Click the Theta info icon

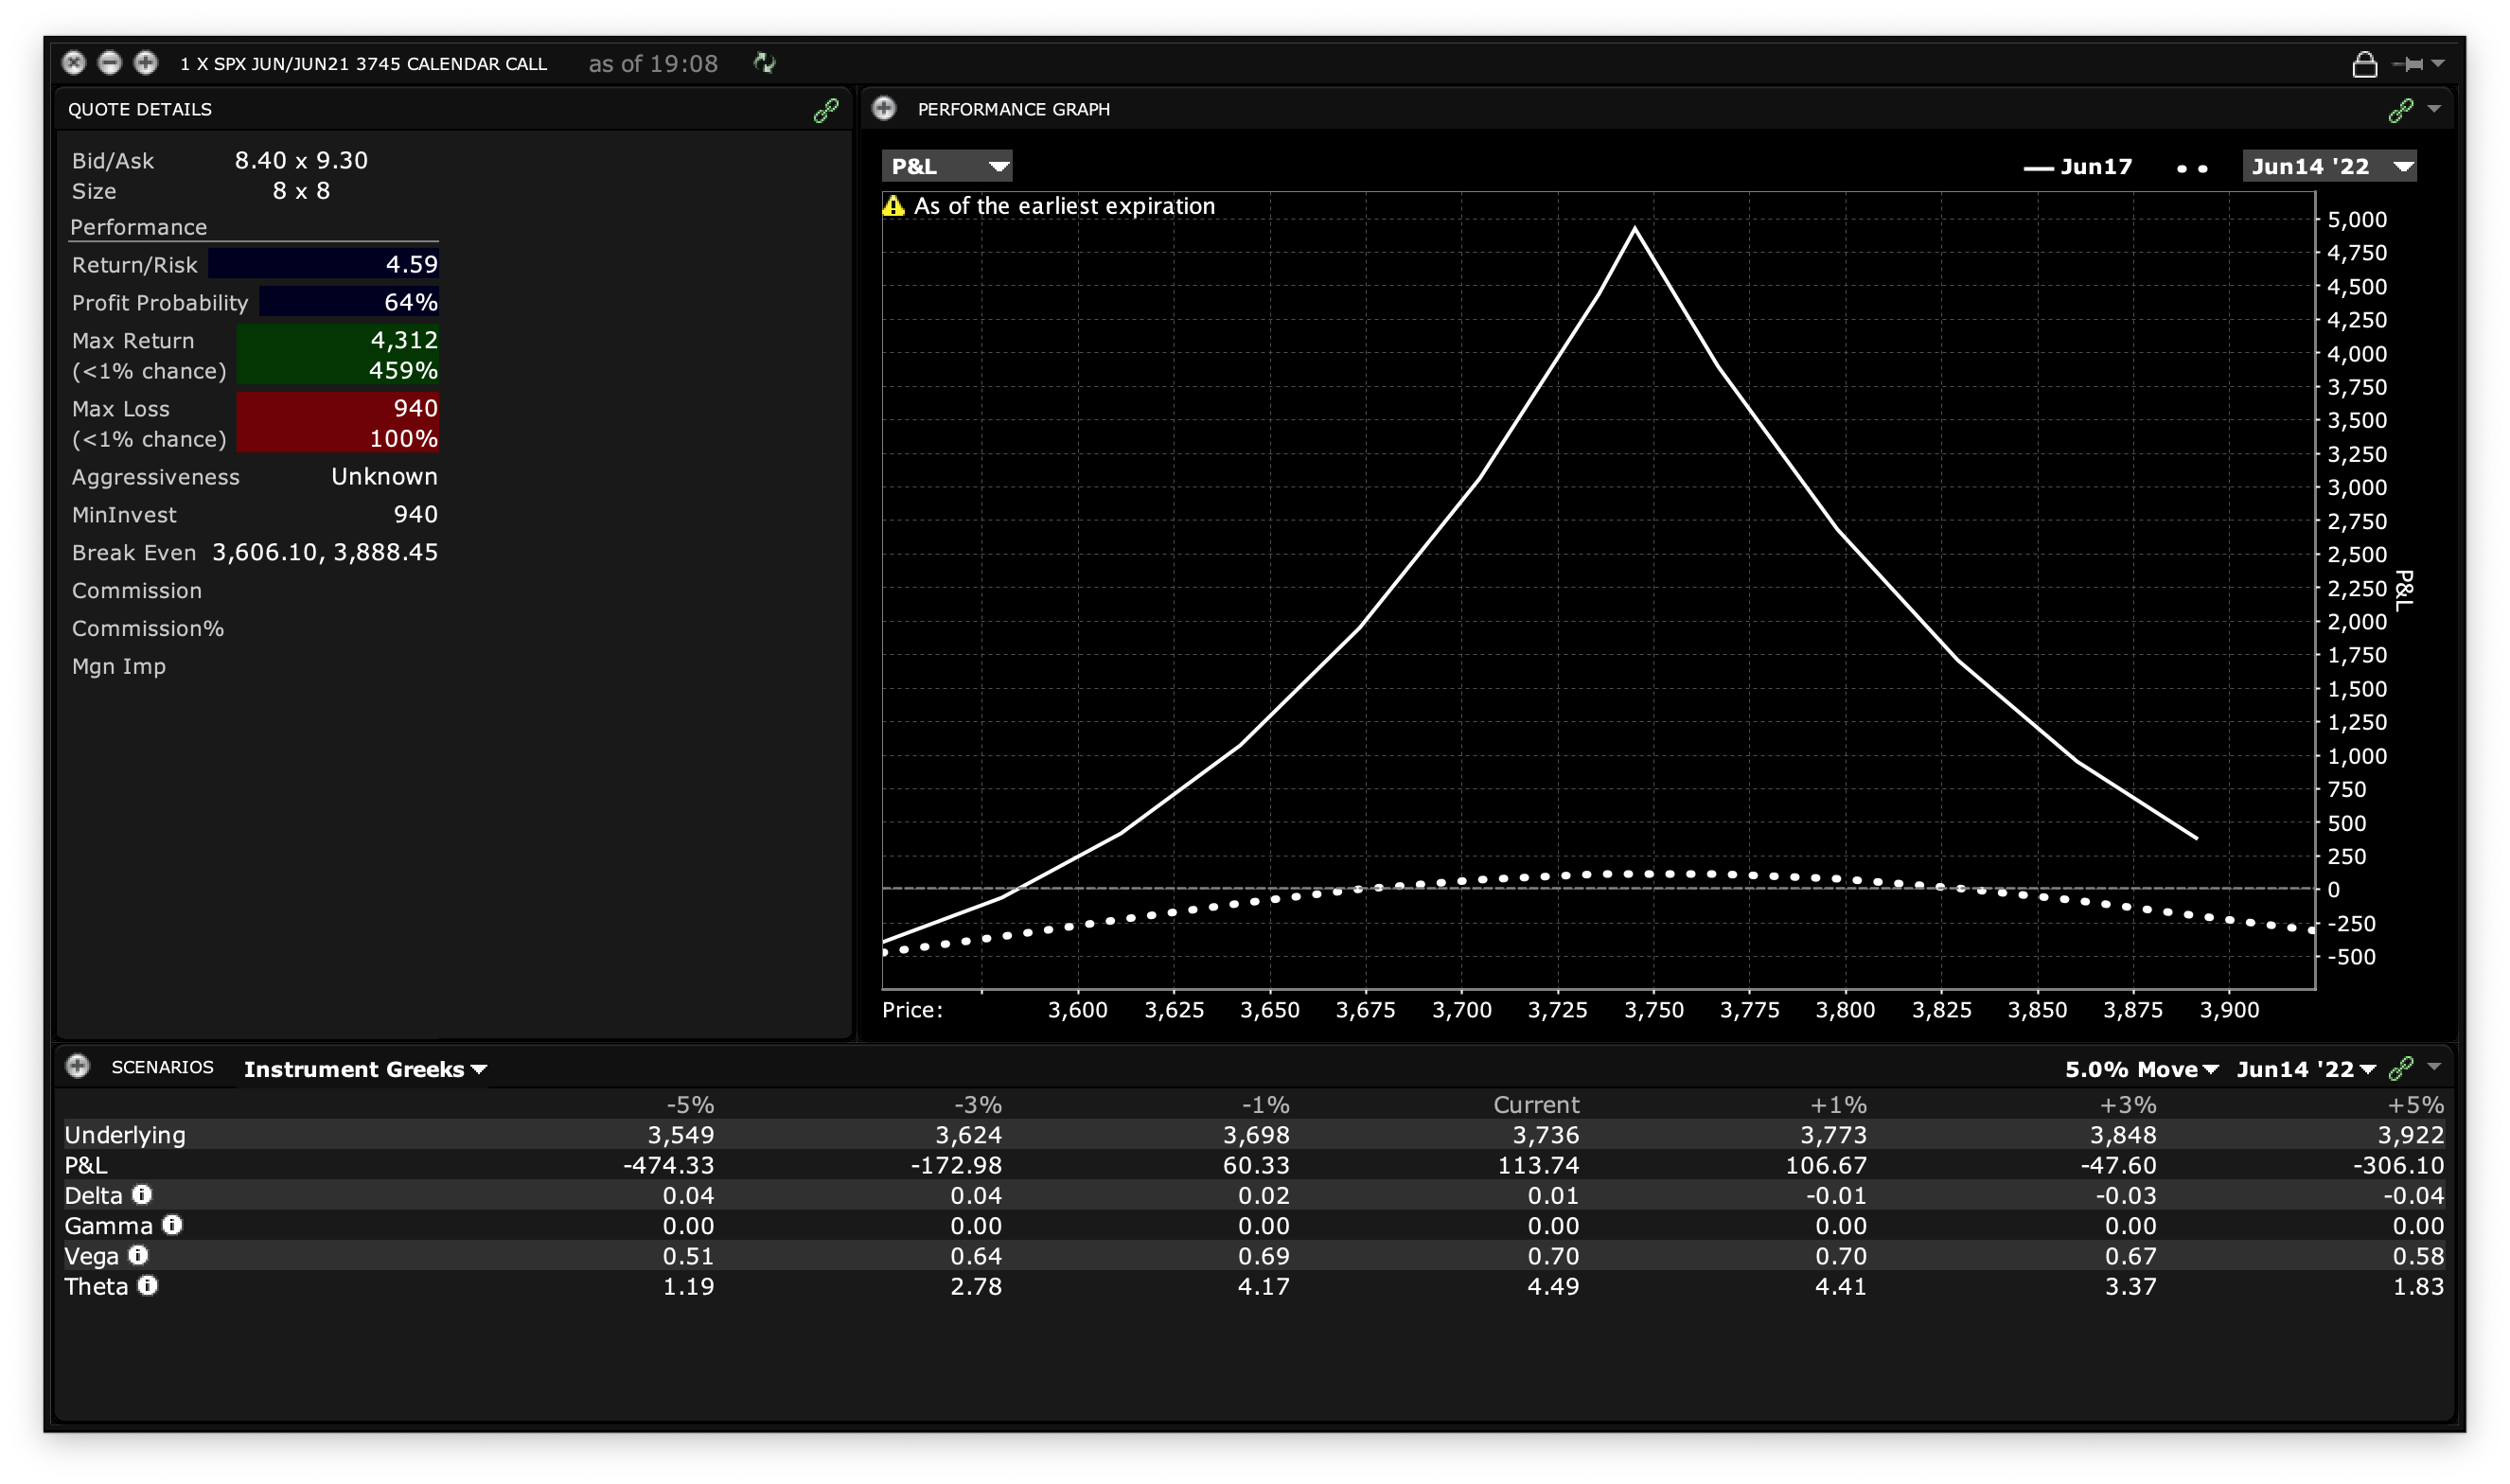point(147,1285)
